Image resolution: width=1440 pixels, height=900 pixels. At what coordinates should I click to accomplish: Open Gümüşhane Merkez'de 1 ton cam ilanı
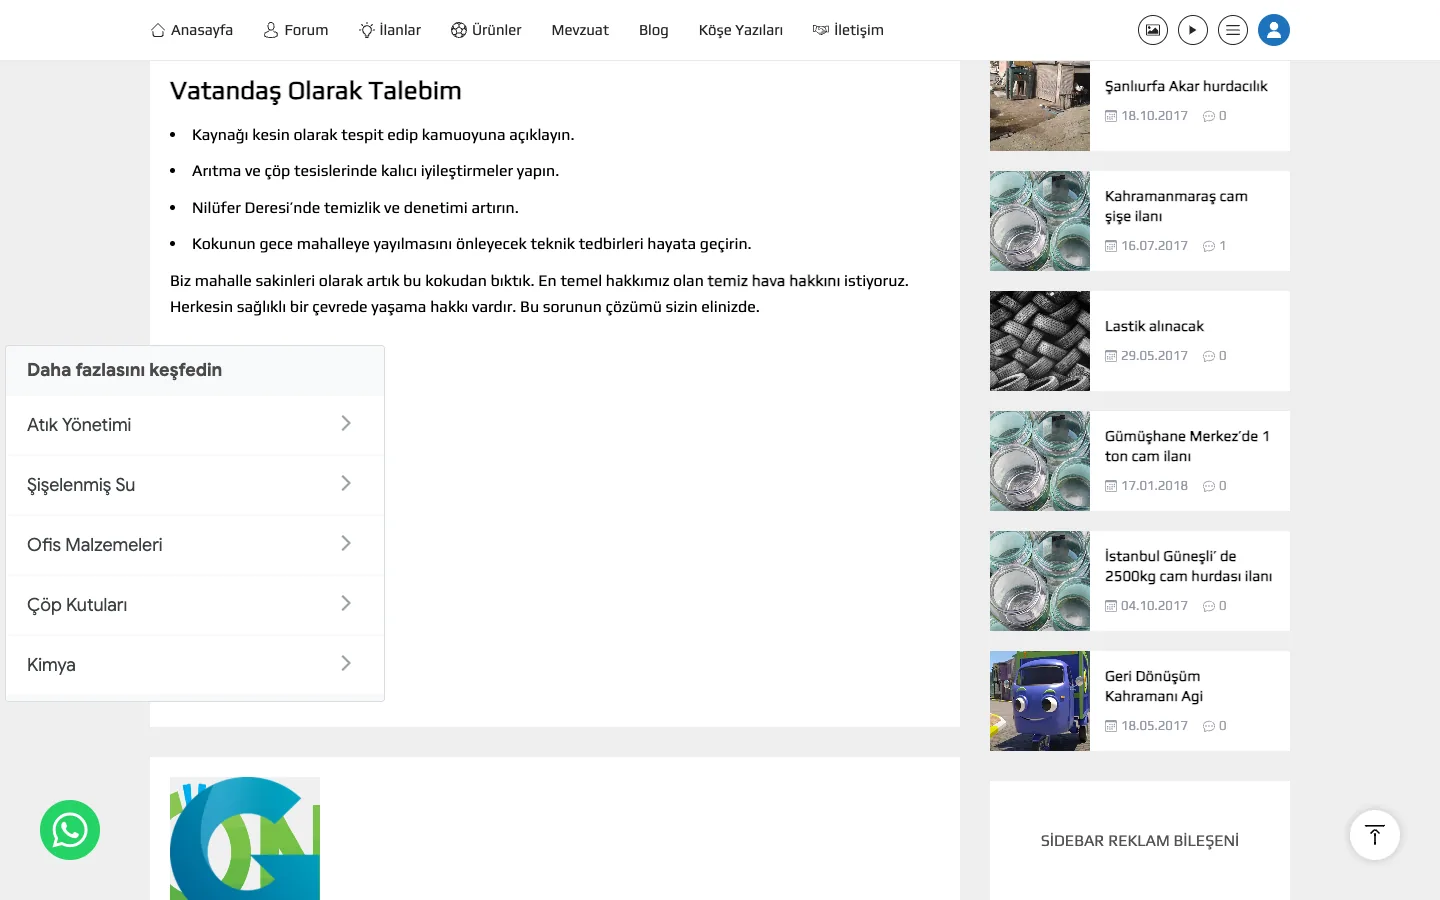[1187, 446]
